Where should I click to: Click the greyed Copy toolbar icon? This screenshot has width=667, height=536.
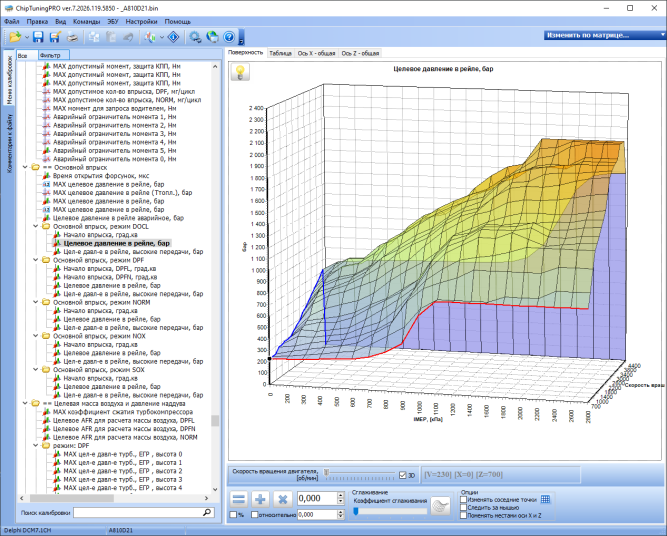94,37
